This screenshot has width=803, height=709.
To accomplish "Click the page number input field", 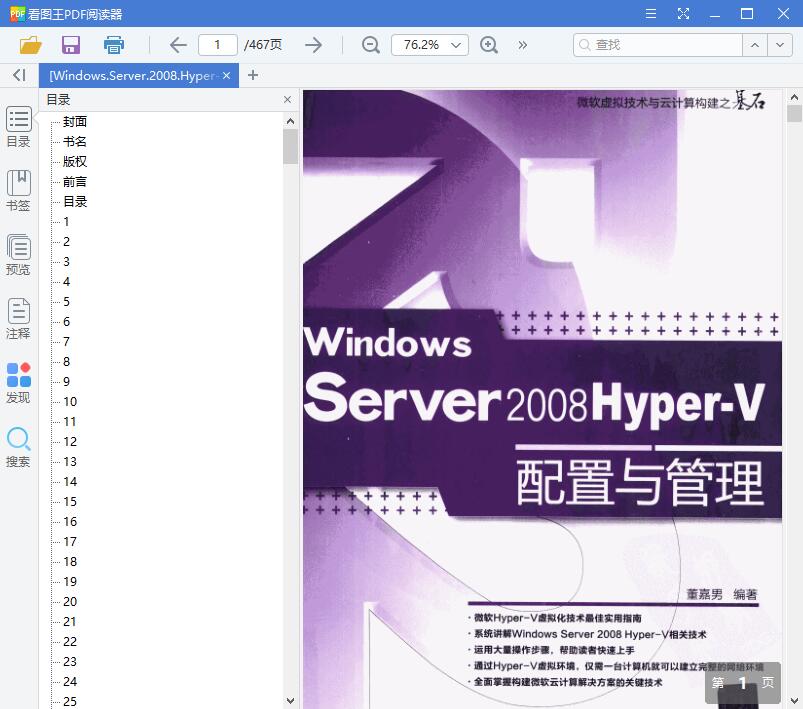I will pos(218,45).
